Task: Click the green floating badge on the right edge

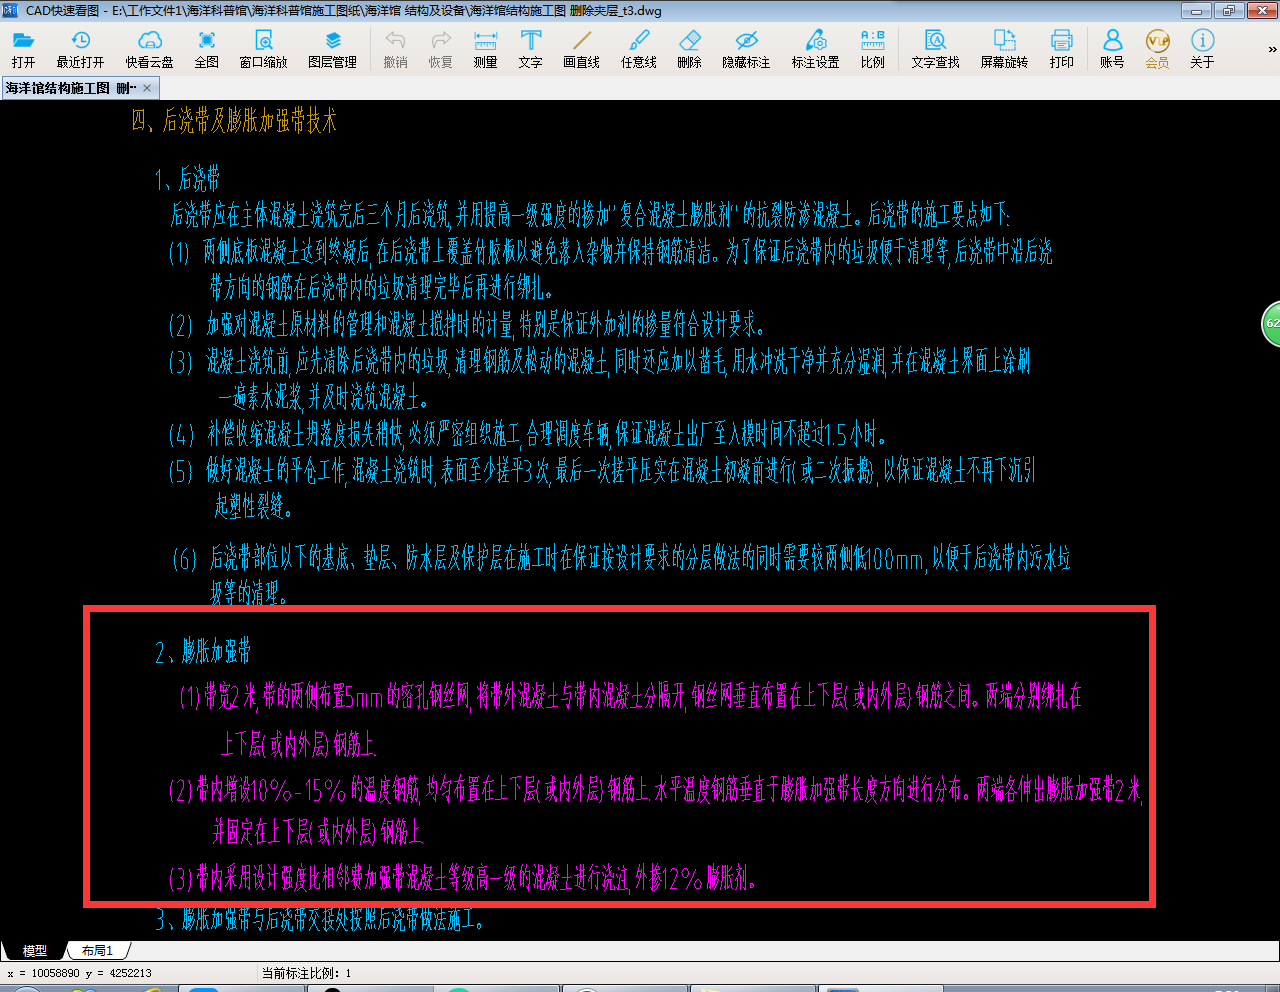Action: click(1271, 324)
